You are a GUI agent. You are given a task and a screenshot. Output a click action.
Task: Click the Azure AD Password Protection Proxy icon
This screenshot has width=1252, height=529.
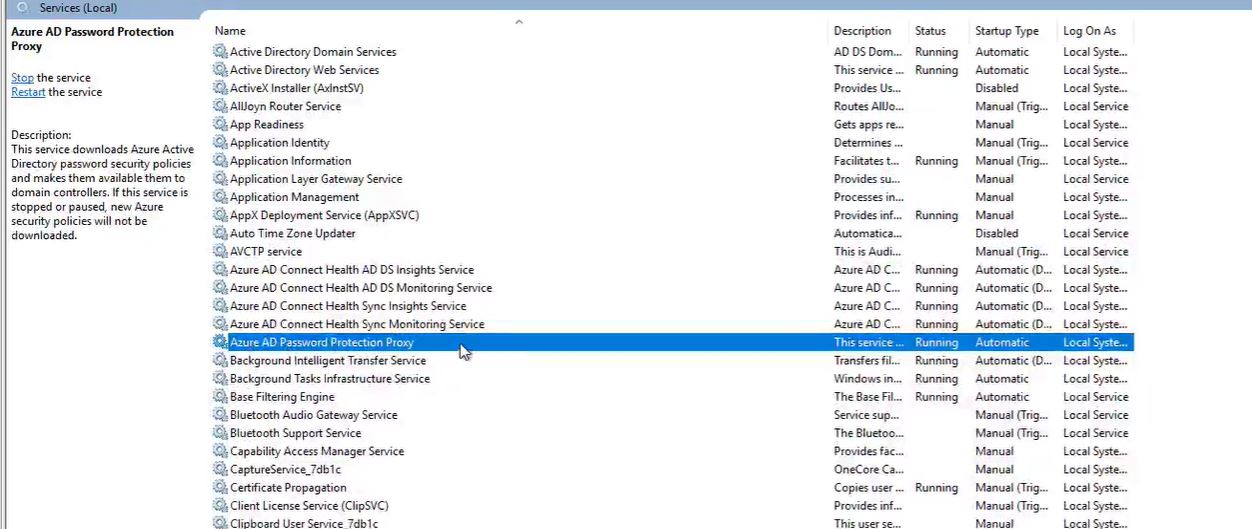tap(220, 342)
